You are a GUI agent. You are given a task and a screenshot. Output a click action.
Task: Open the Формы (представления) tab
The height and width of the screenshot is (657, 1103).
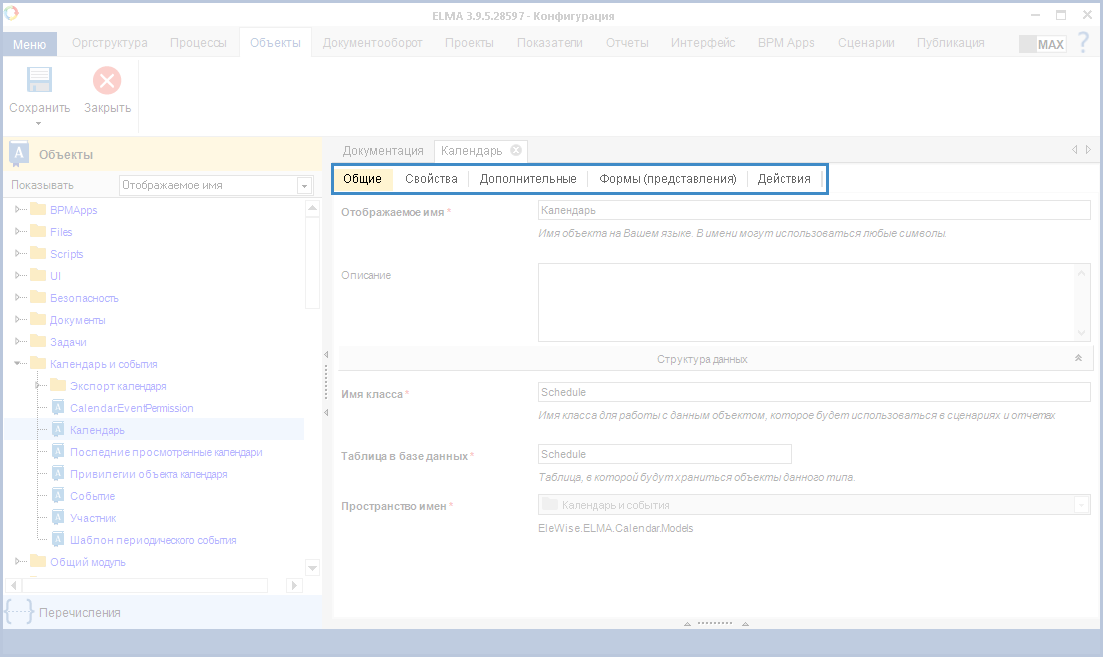667,179
